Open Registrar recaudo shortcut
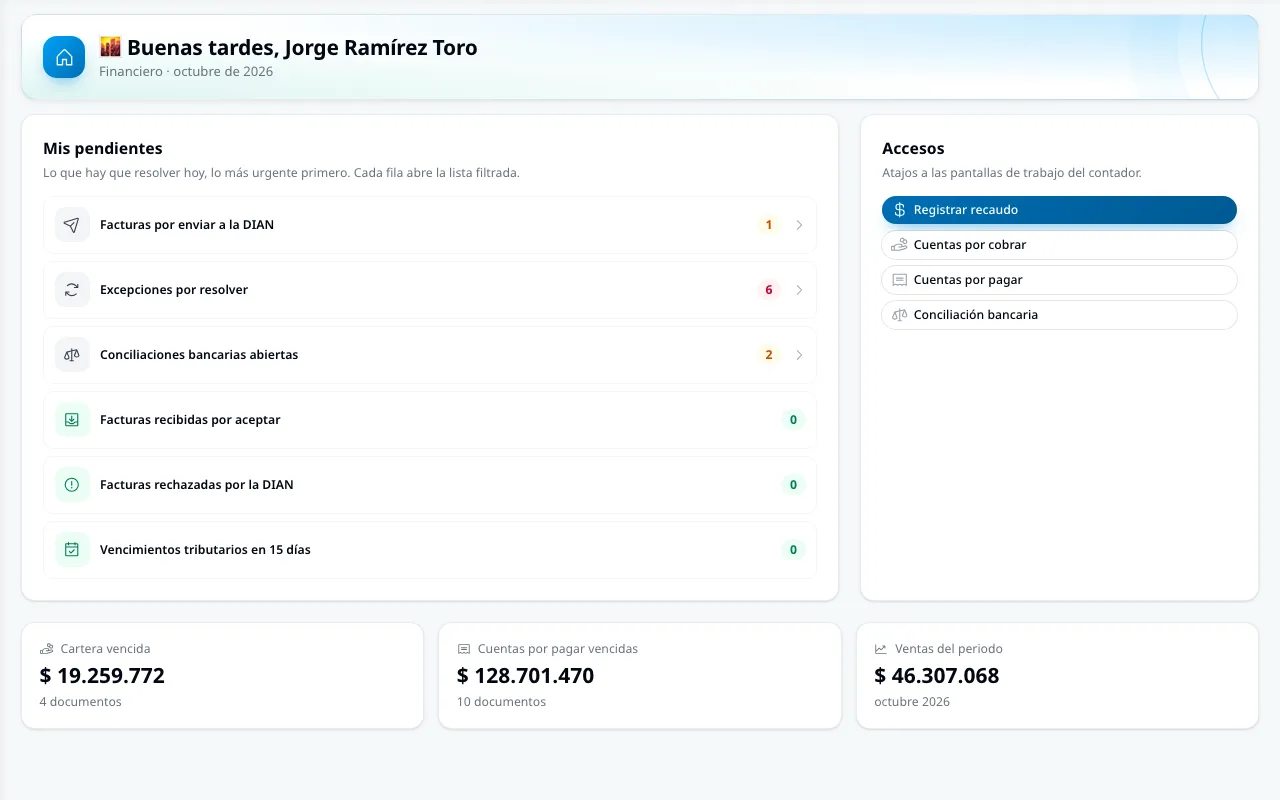Viewport: 1280px width, 800px height. pos(1059,210)
